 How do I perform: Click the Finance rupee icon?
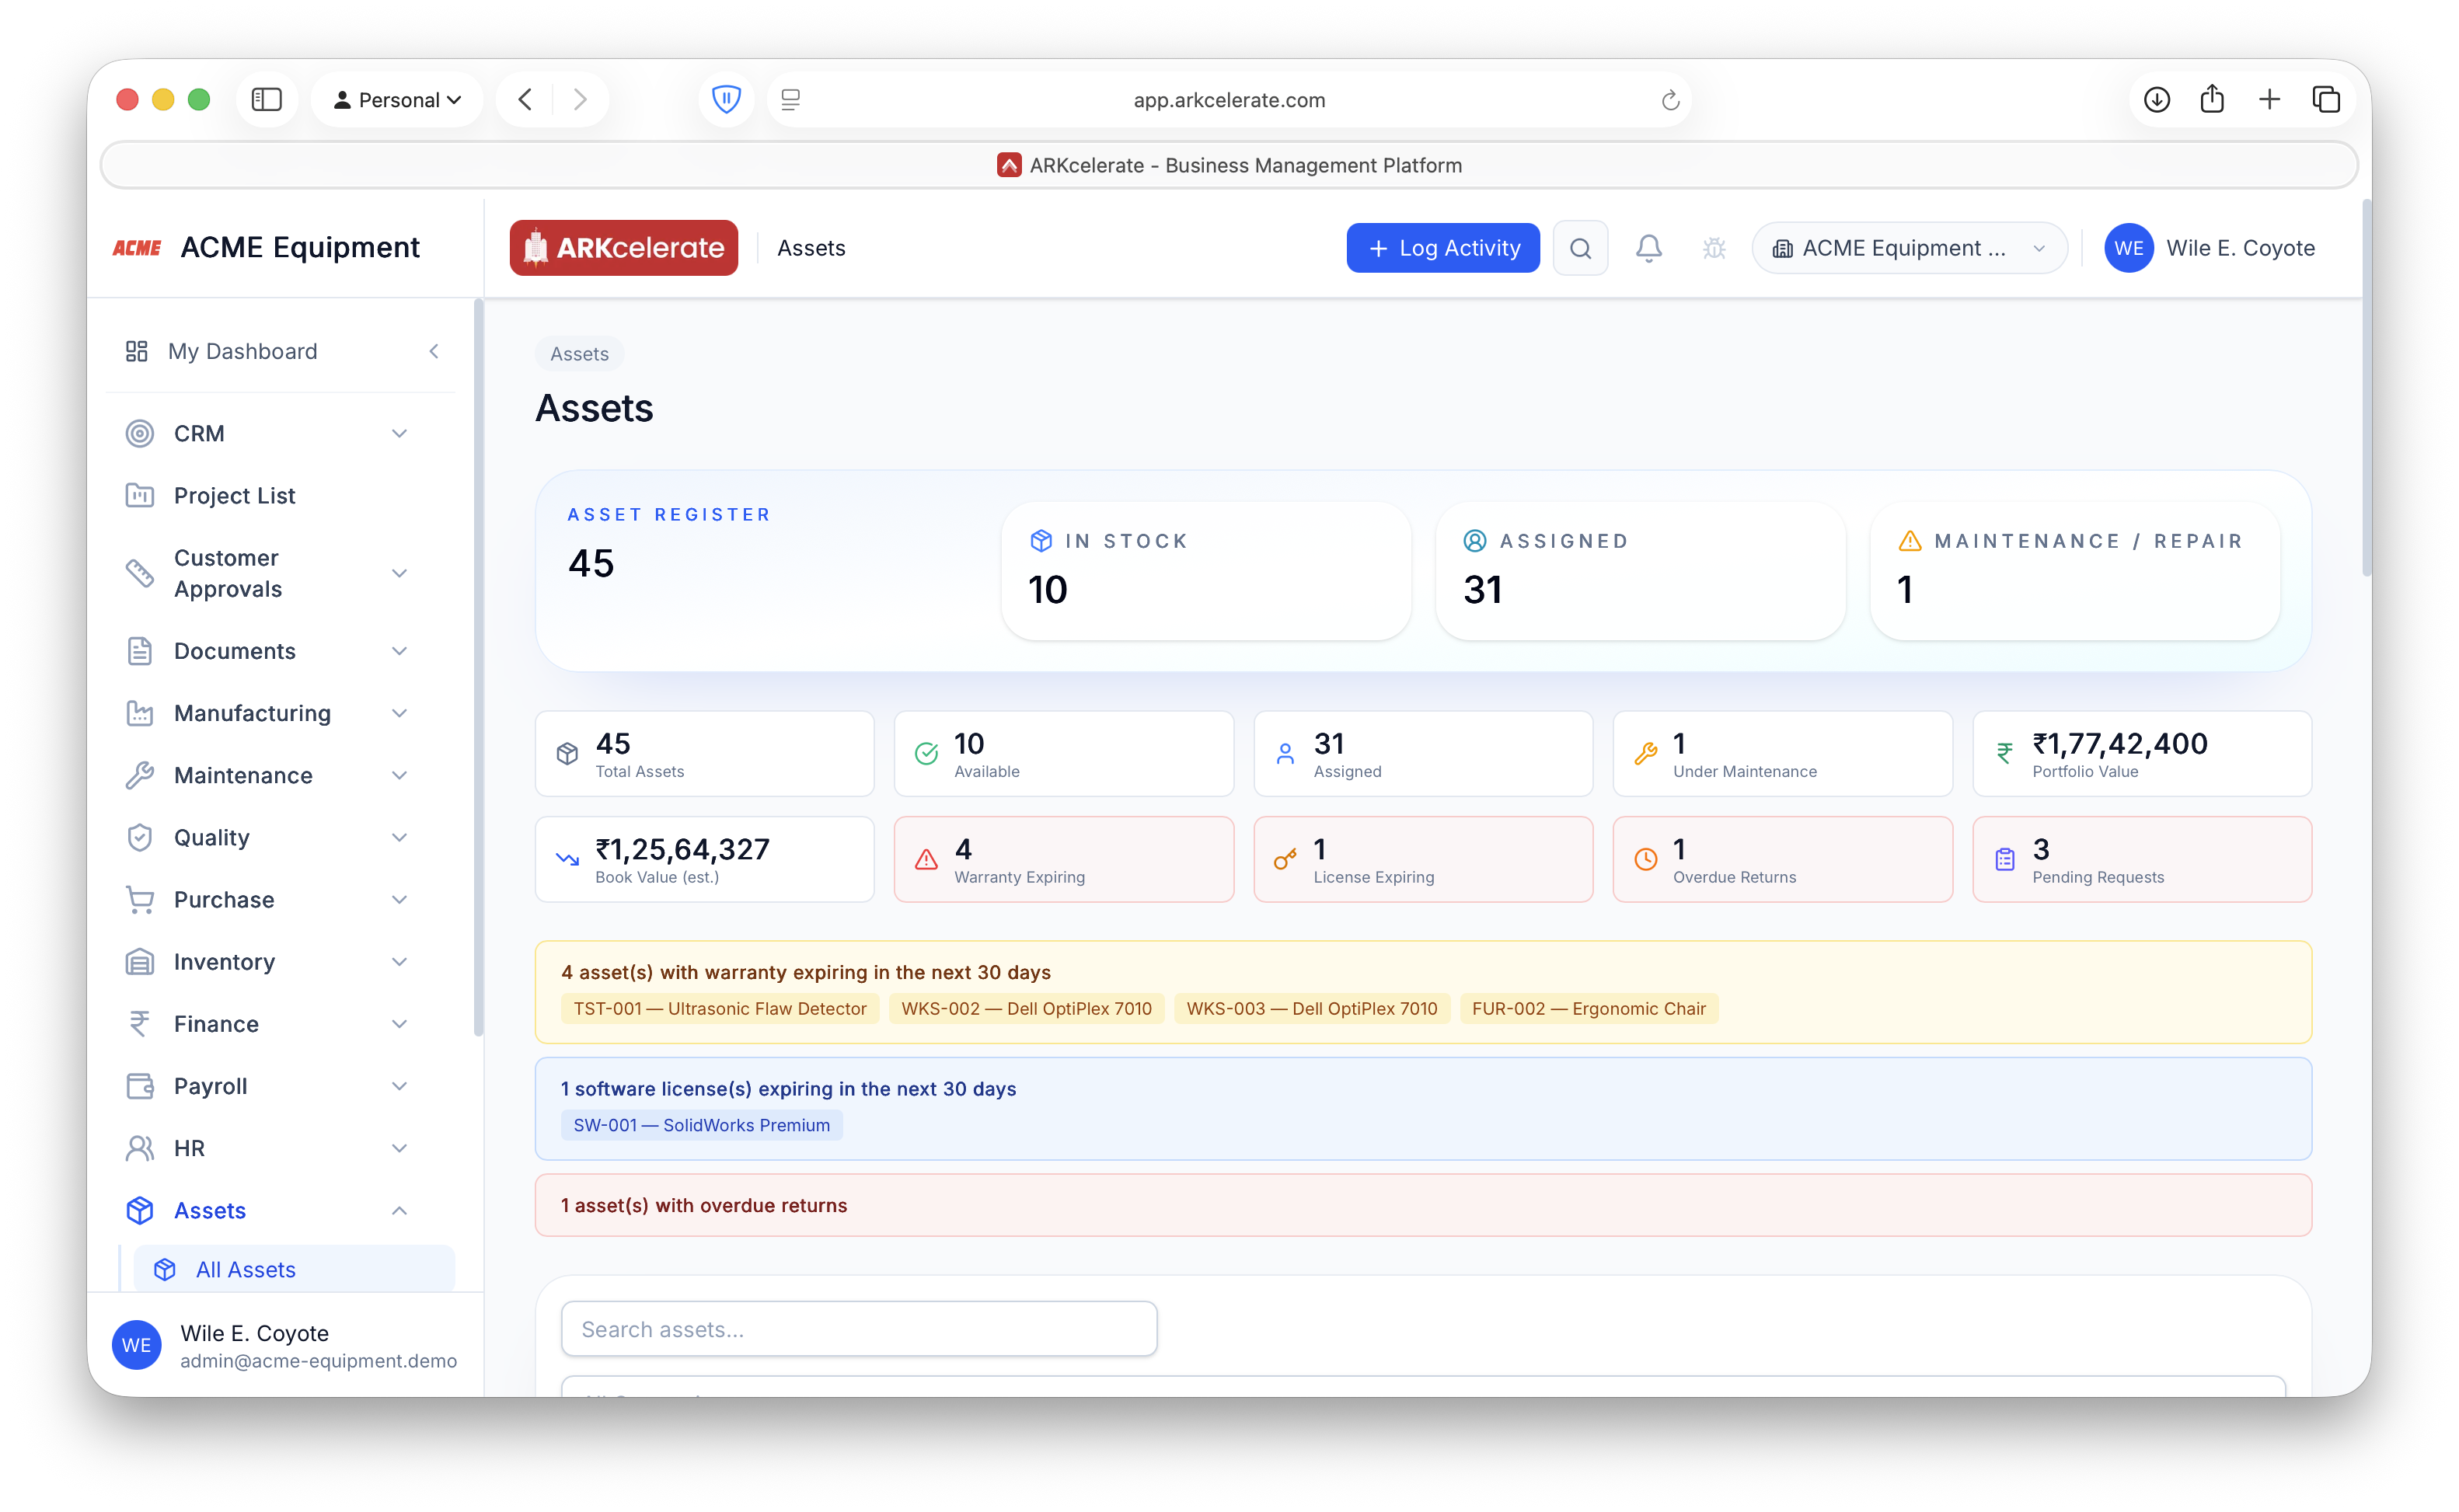click(x=140, y=1024)
